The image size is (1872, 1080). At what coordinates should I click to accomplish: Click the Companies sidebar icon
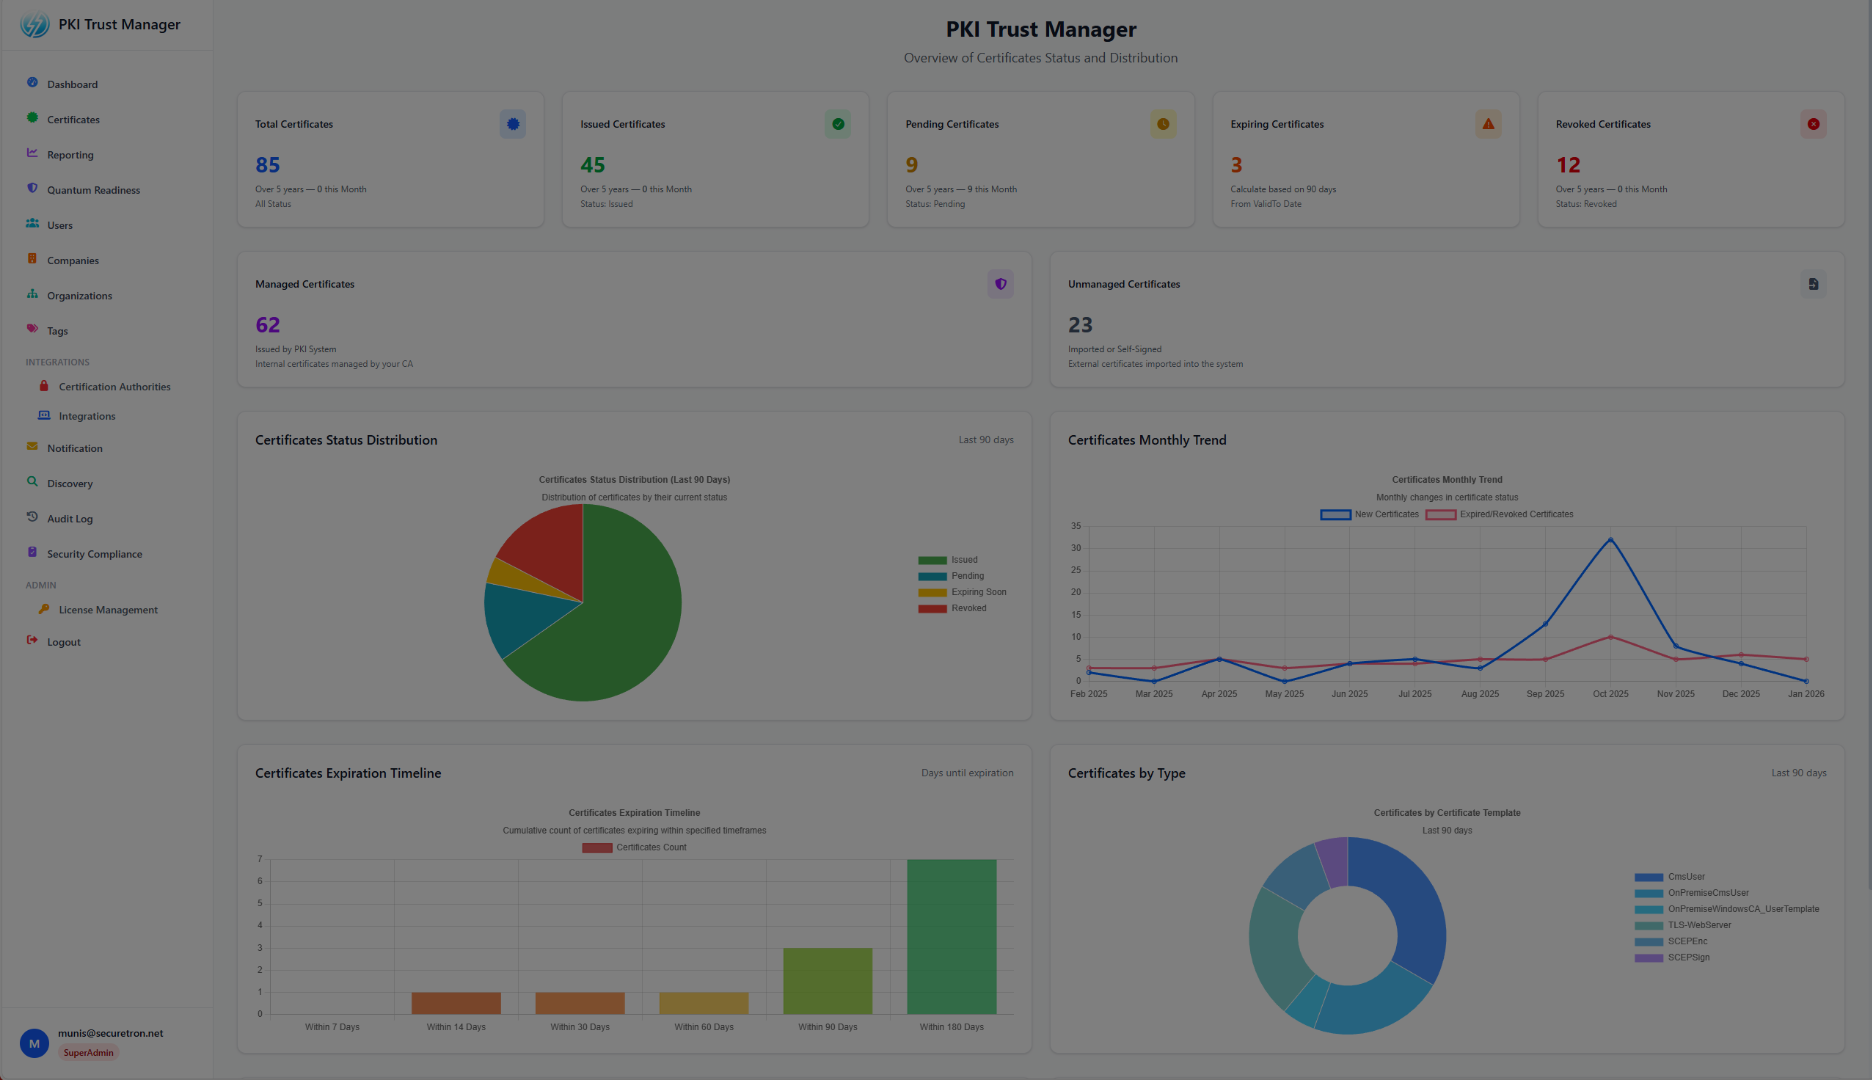click(32, 259)
